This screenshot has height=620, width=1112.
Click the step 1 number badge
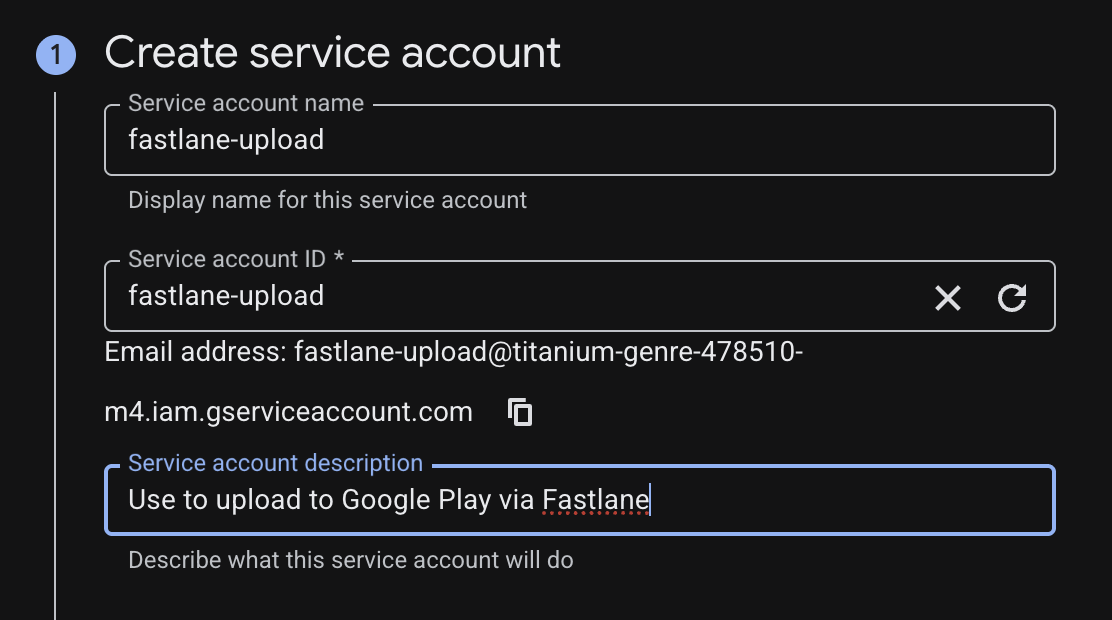coord(55,55)
